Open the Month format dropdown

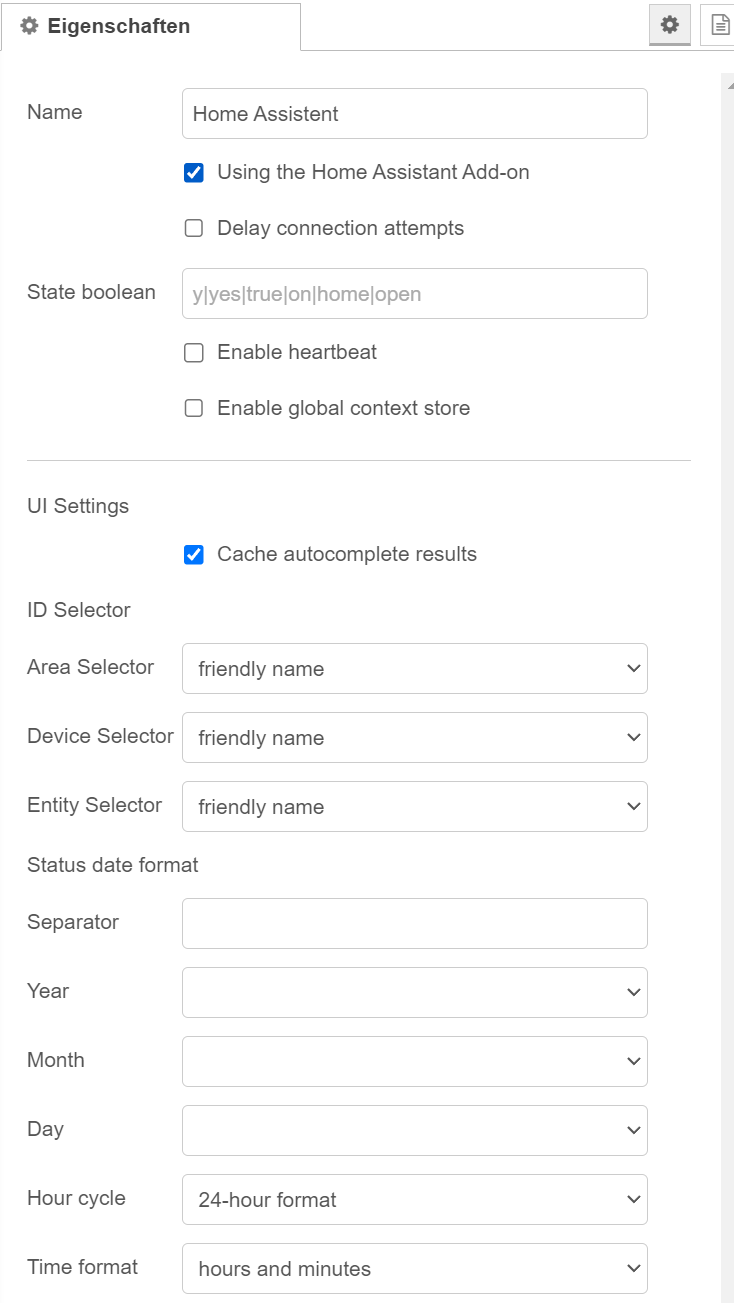(x=415, y=1061)
